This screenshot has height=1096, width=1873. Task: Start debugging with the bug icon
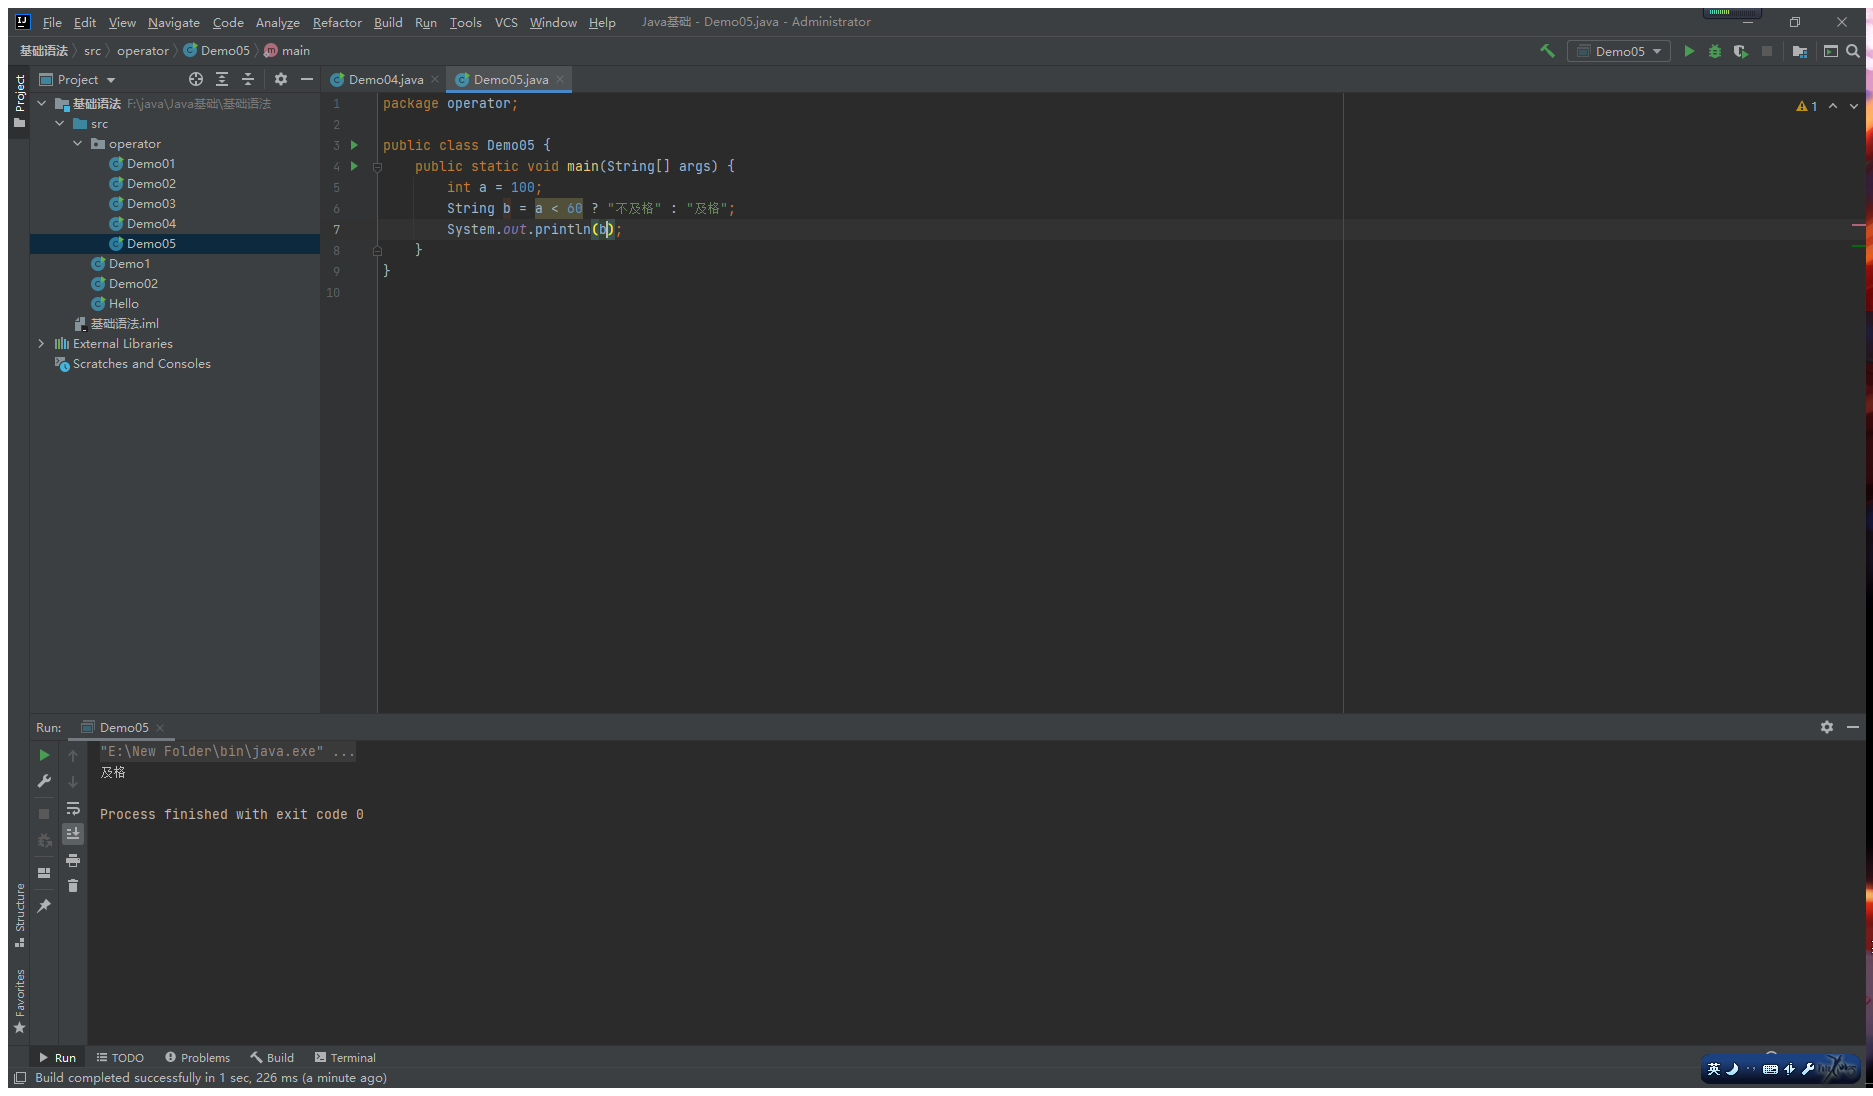(1715, 51)
